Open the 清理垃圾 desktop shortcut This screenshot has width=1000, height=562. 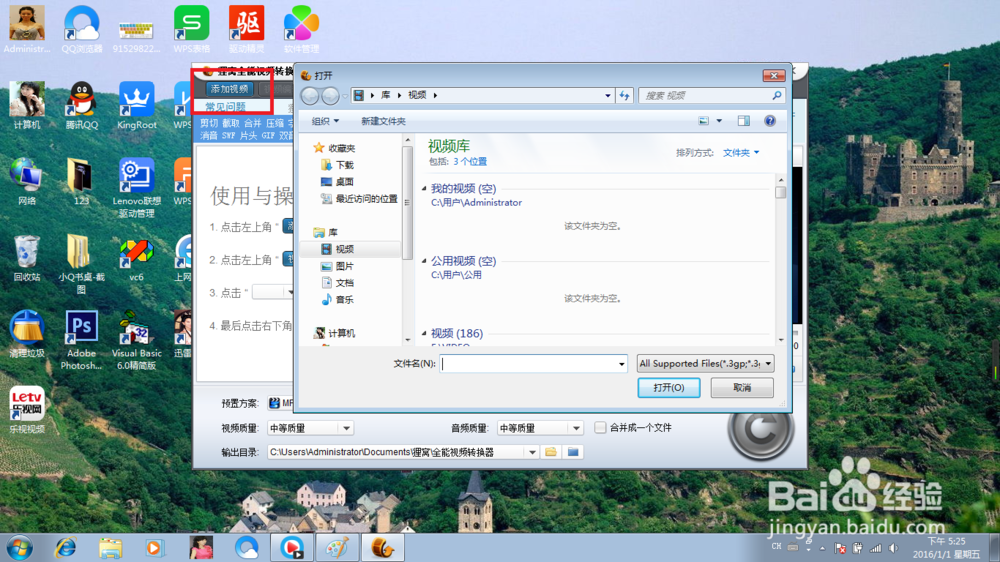click(x=27, y=334)
